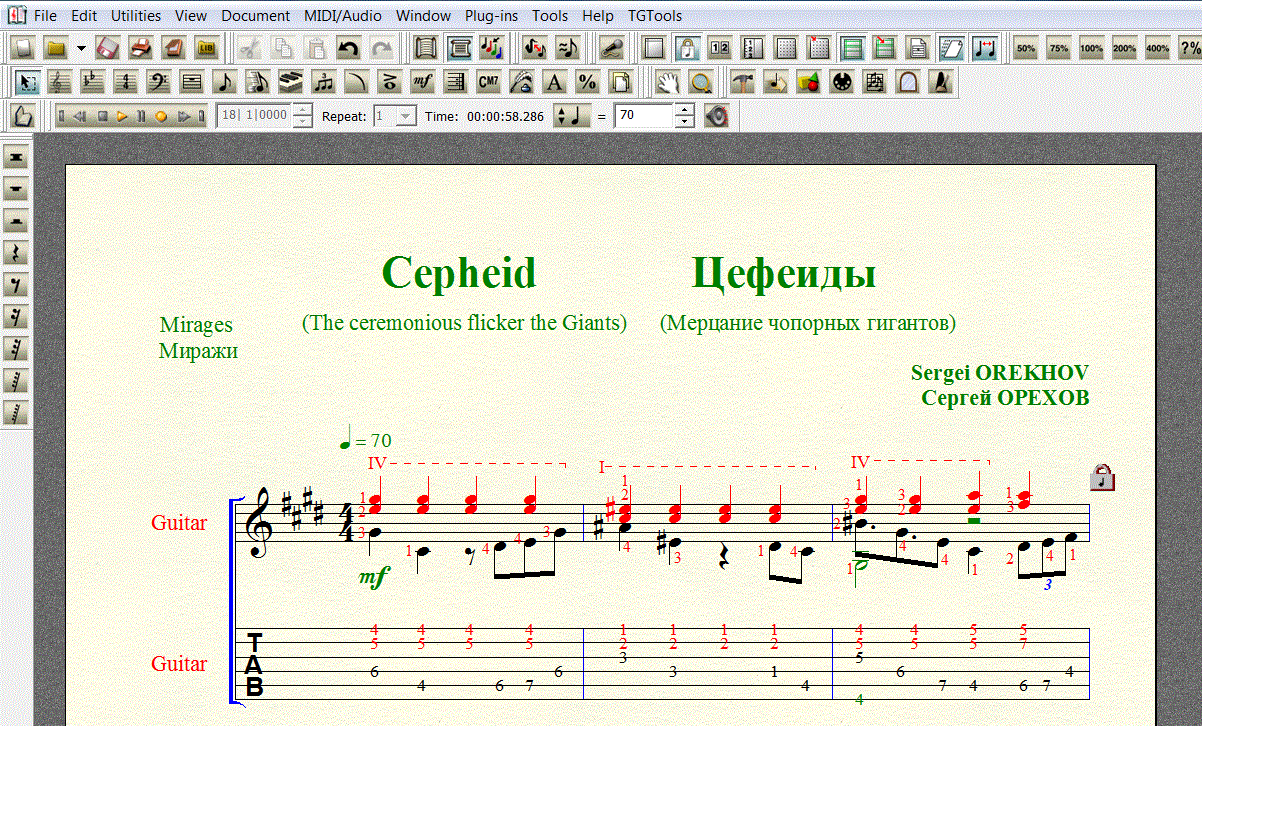The height and width of the screenshot is (817, 1274).
Task: Set zoom to 200%
Action: (x=1125, y=48)
